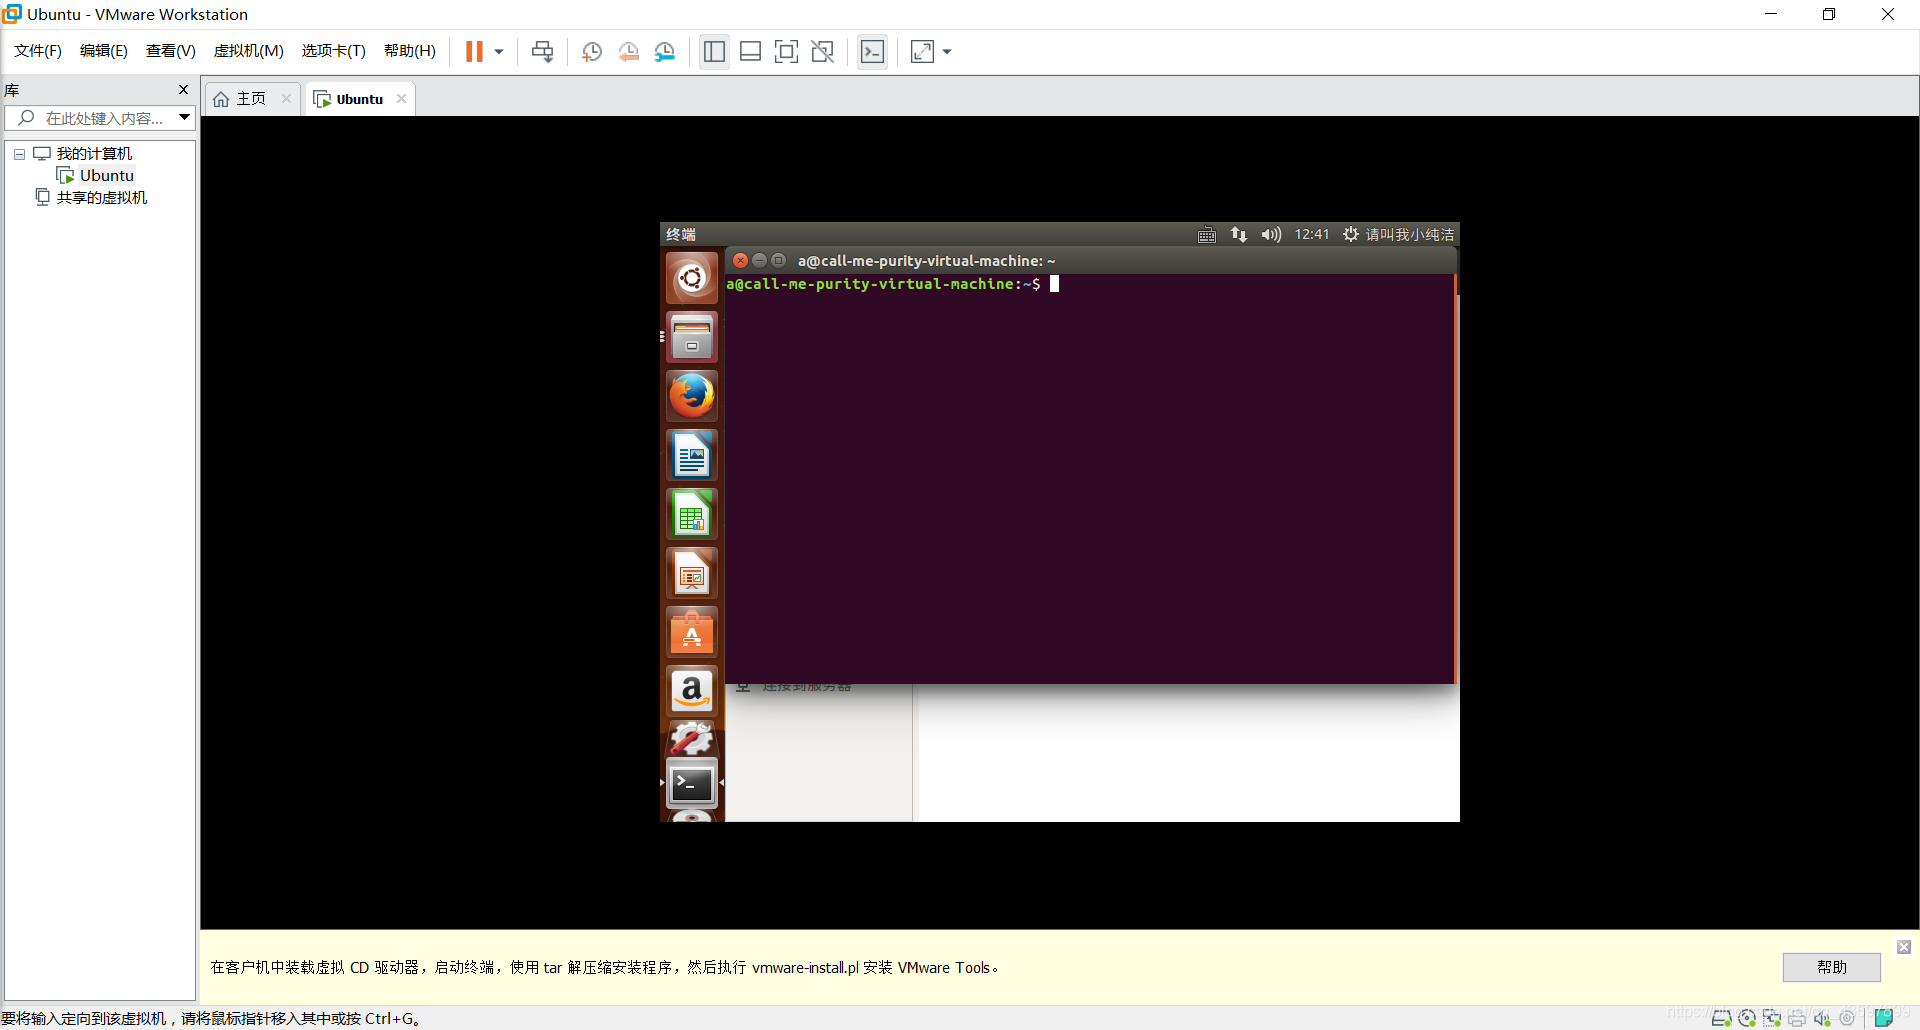Open the 文件(F) menu

(x=38, y=51)
